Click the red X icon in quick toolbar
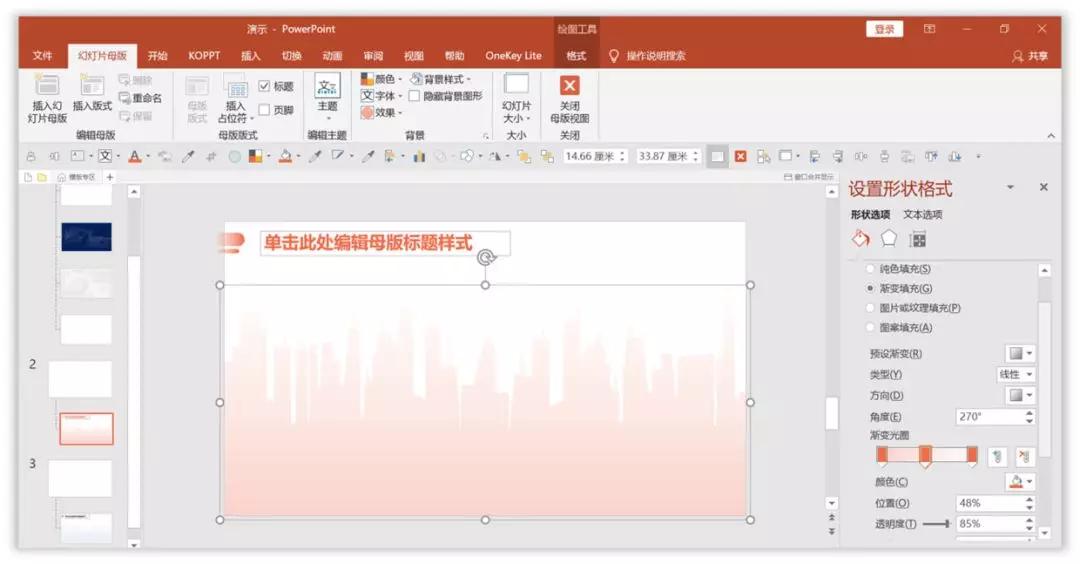Image resolution: width=1080 pixels, height=564 pixels. [740, 156]
